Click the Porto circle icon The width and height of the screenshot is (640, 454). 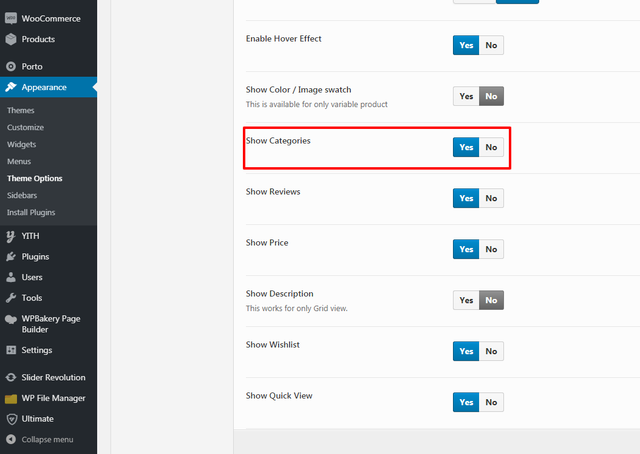coord(11,66)
